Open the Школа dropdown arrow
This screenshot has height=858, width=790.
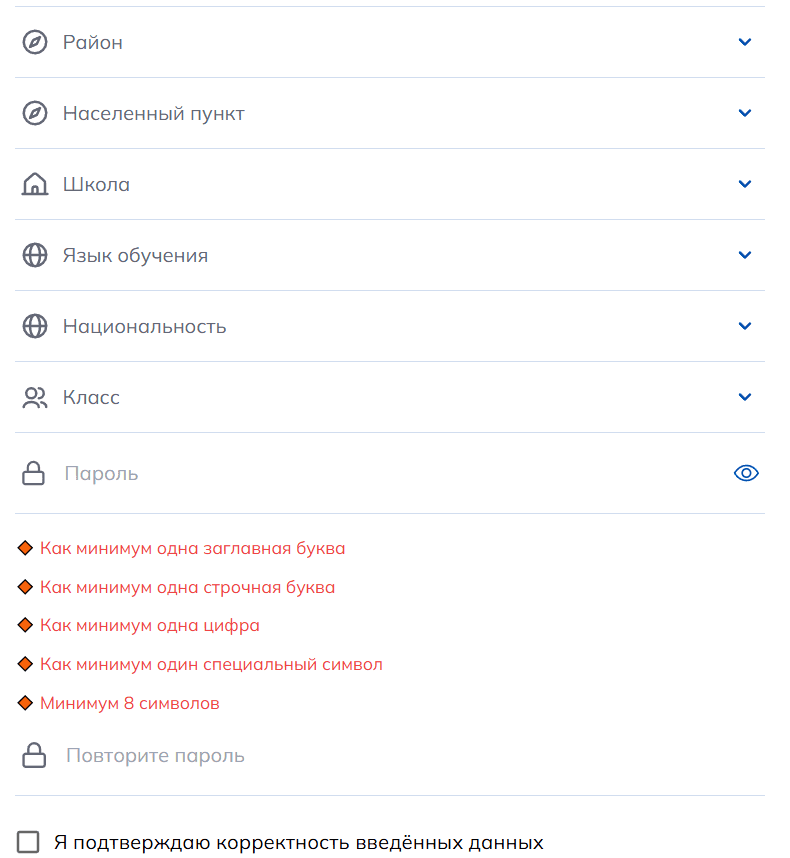745,184
